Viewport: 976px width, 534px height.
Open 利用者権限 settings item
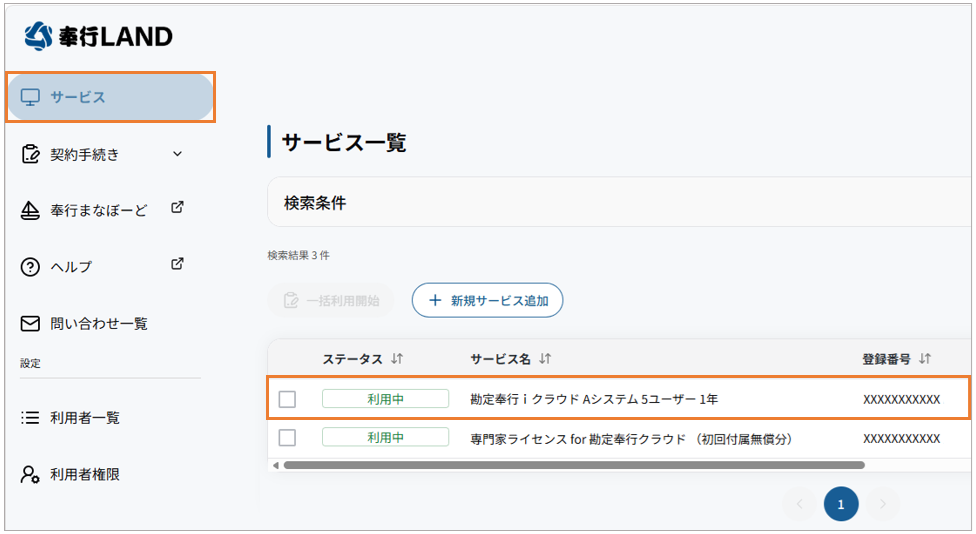coord(85,474)
